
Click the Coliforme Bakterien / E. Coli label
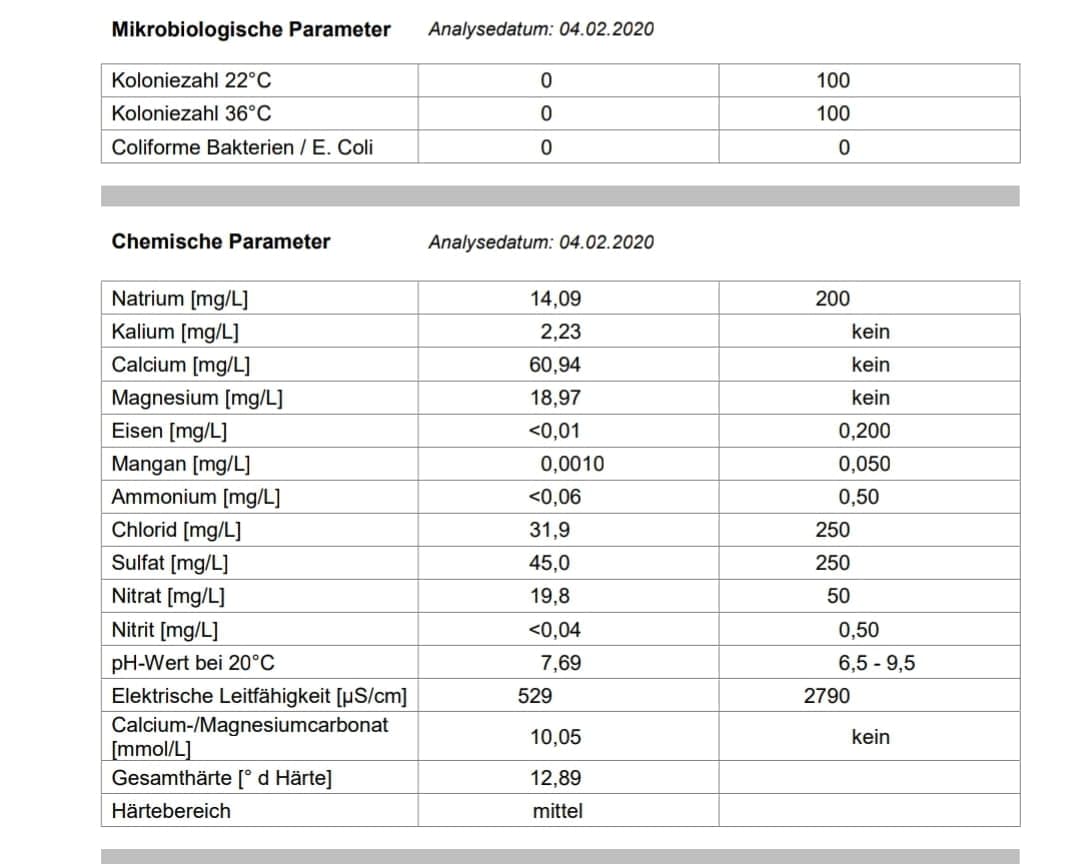242,147
